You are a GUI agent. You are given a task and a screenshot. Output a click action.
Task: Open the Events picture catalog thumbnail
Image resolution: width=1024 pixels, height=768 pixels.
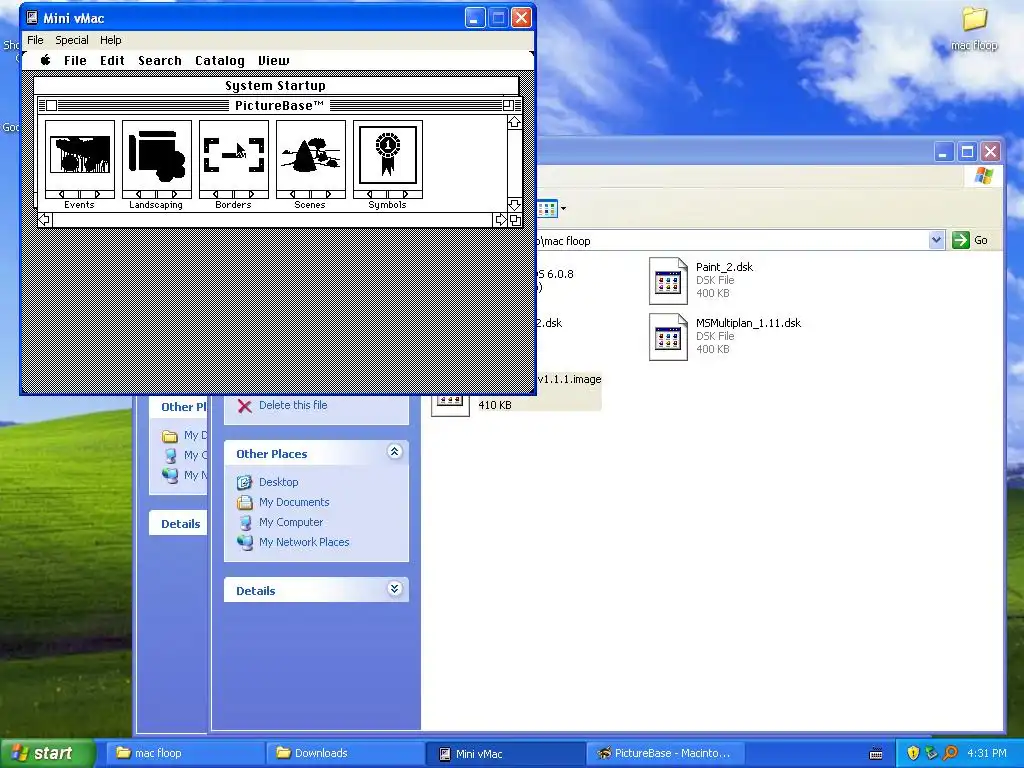pyautogui.click(x=80, y=155)
